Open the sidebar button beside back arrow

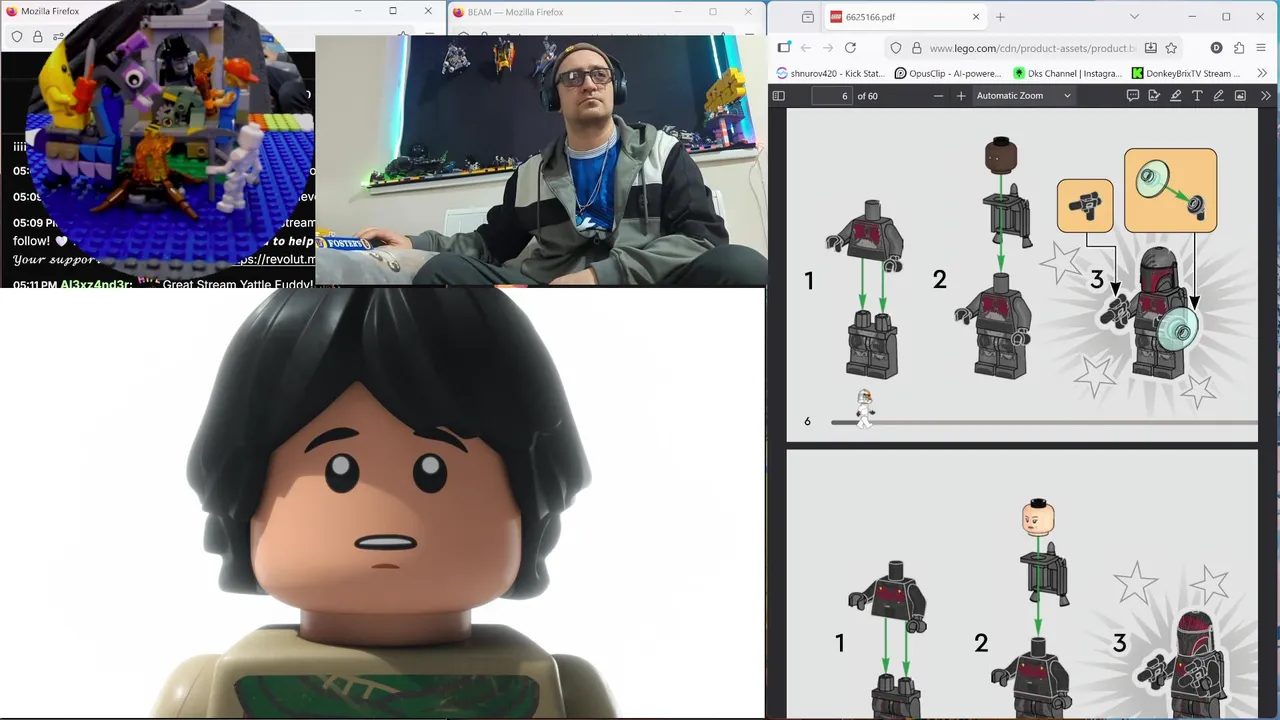(784, 48)
